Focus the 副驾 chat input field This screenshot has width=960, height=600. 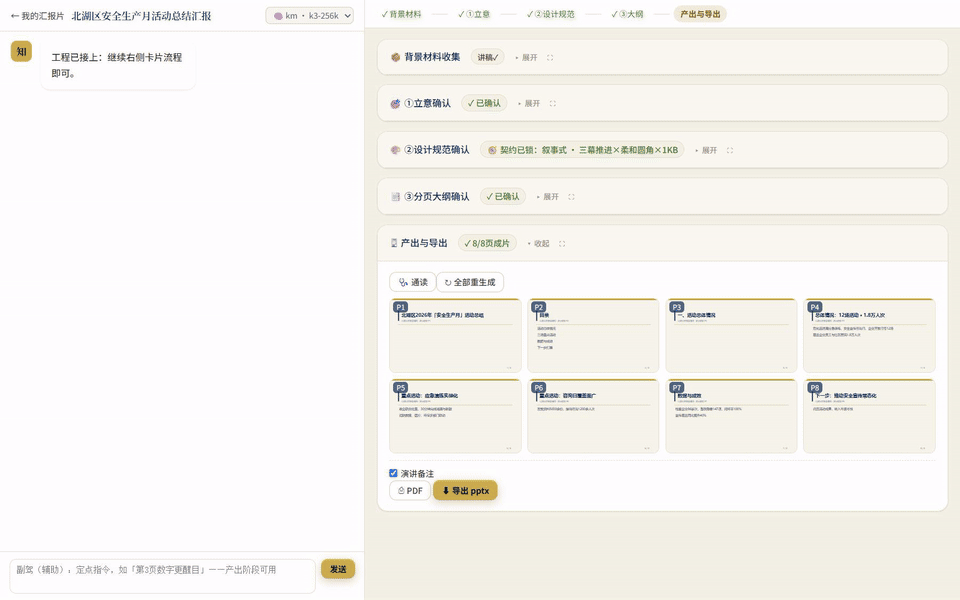point(162,576)
